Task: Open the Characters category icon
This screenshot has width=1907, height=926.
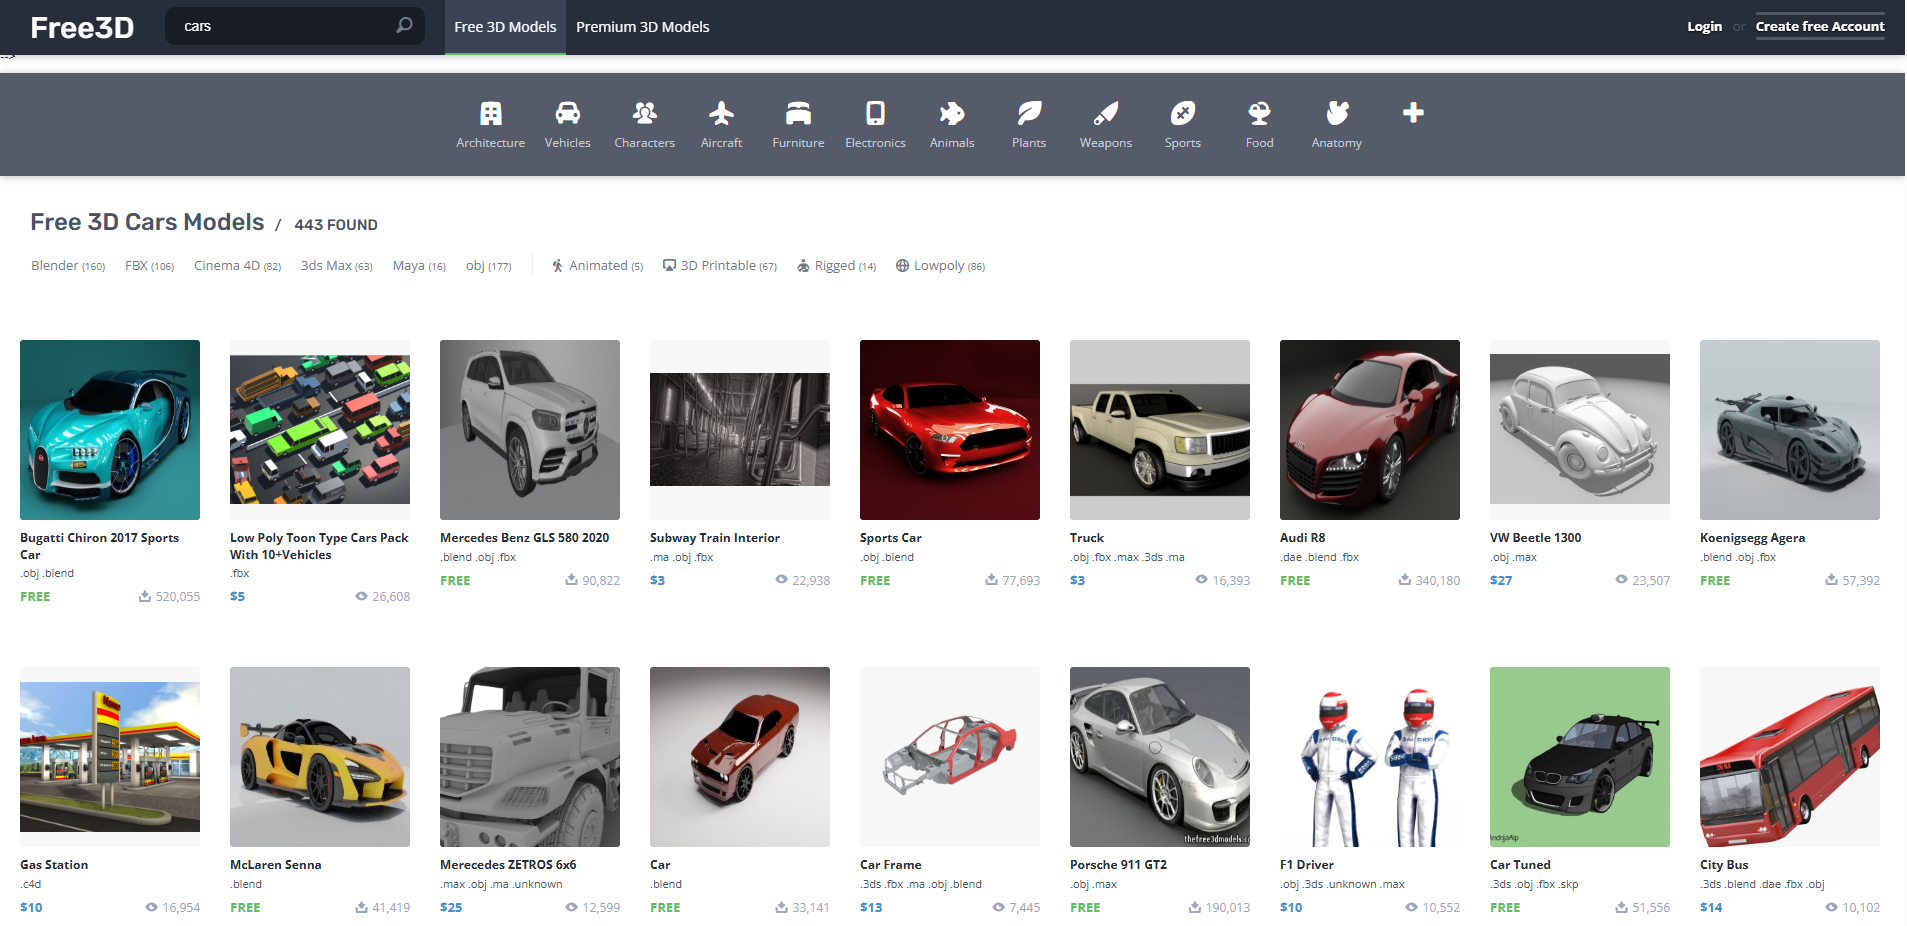Action: pyautogui.click(x=644, y=114)
